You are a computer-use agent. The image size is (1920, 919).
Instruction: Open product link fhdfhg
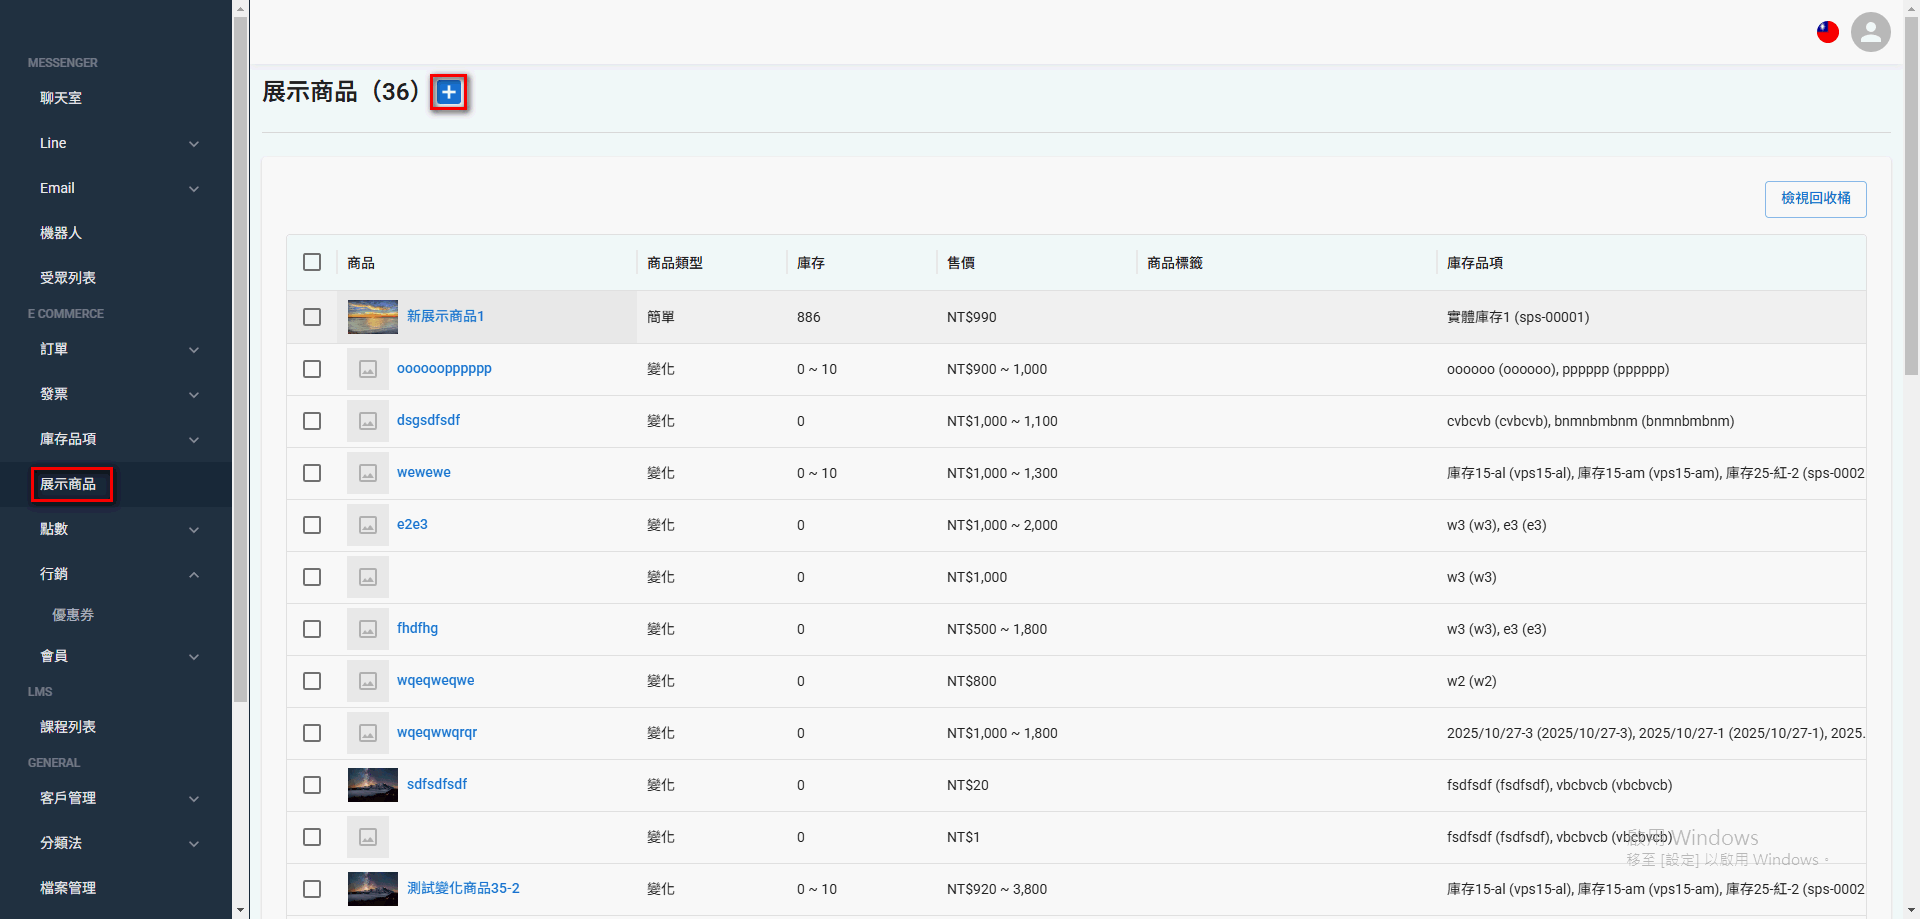[417, 628]
